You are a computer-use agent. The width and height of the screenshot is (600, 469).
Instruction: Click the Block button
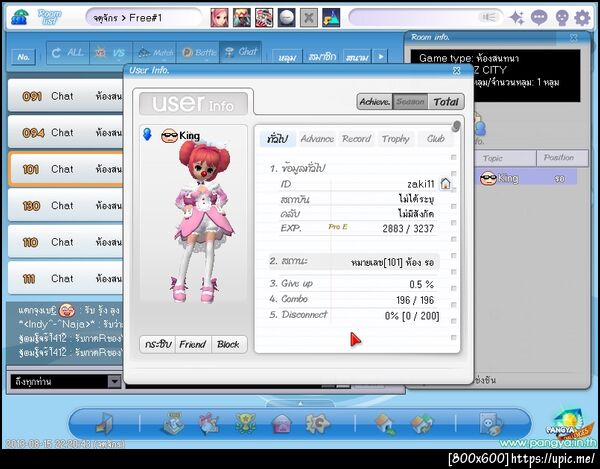(228, 344)
